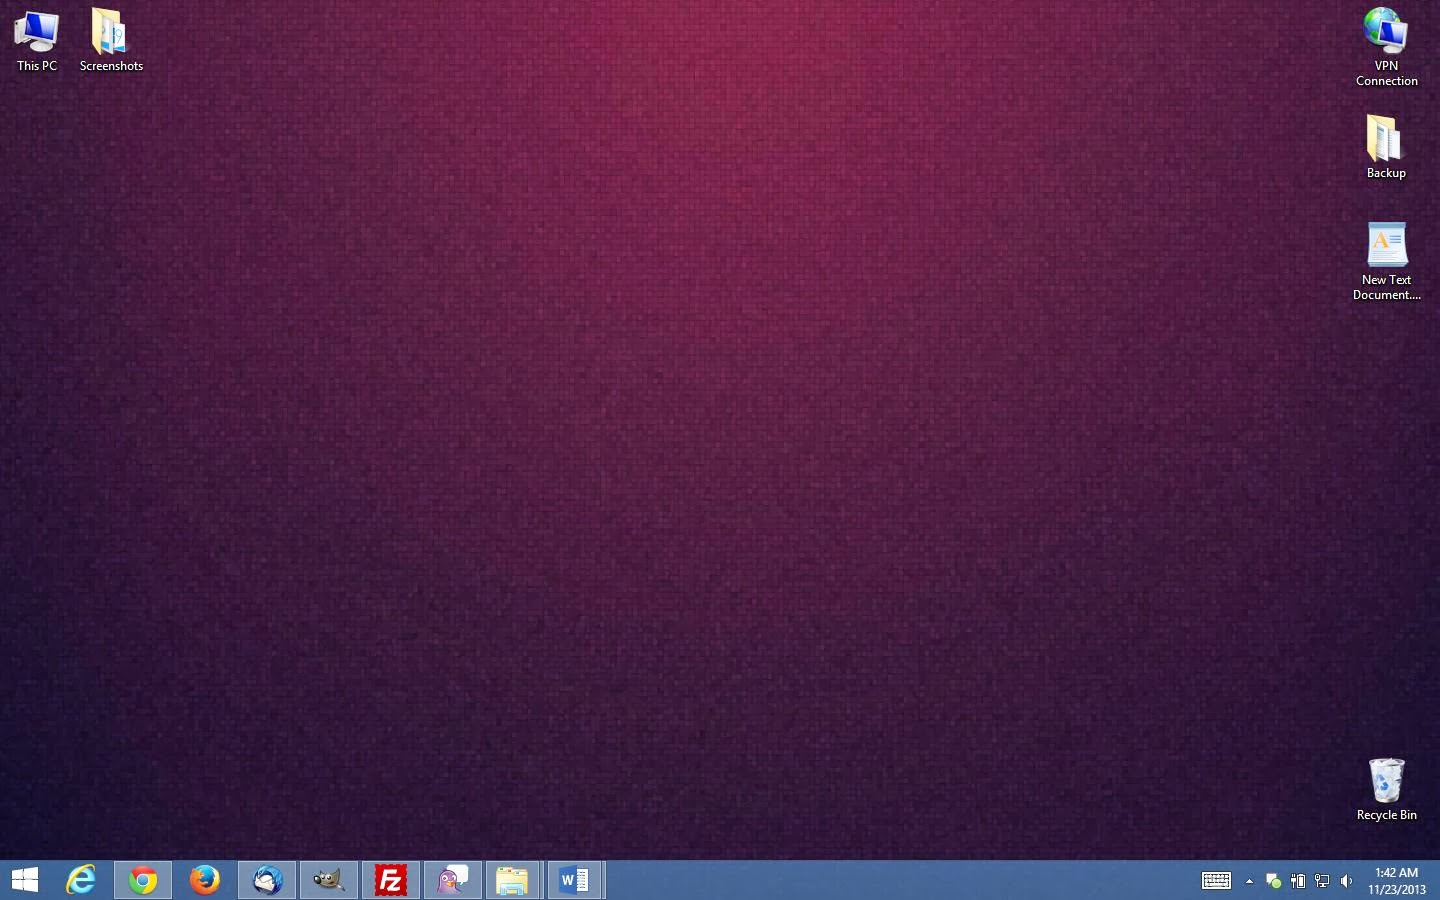
Task: Open the Recycle Bin
Action: (x=1386, y=782)
